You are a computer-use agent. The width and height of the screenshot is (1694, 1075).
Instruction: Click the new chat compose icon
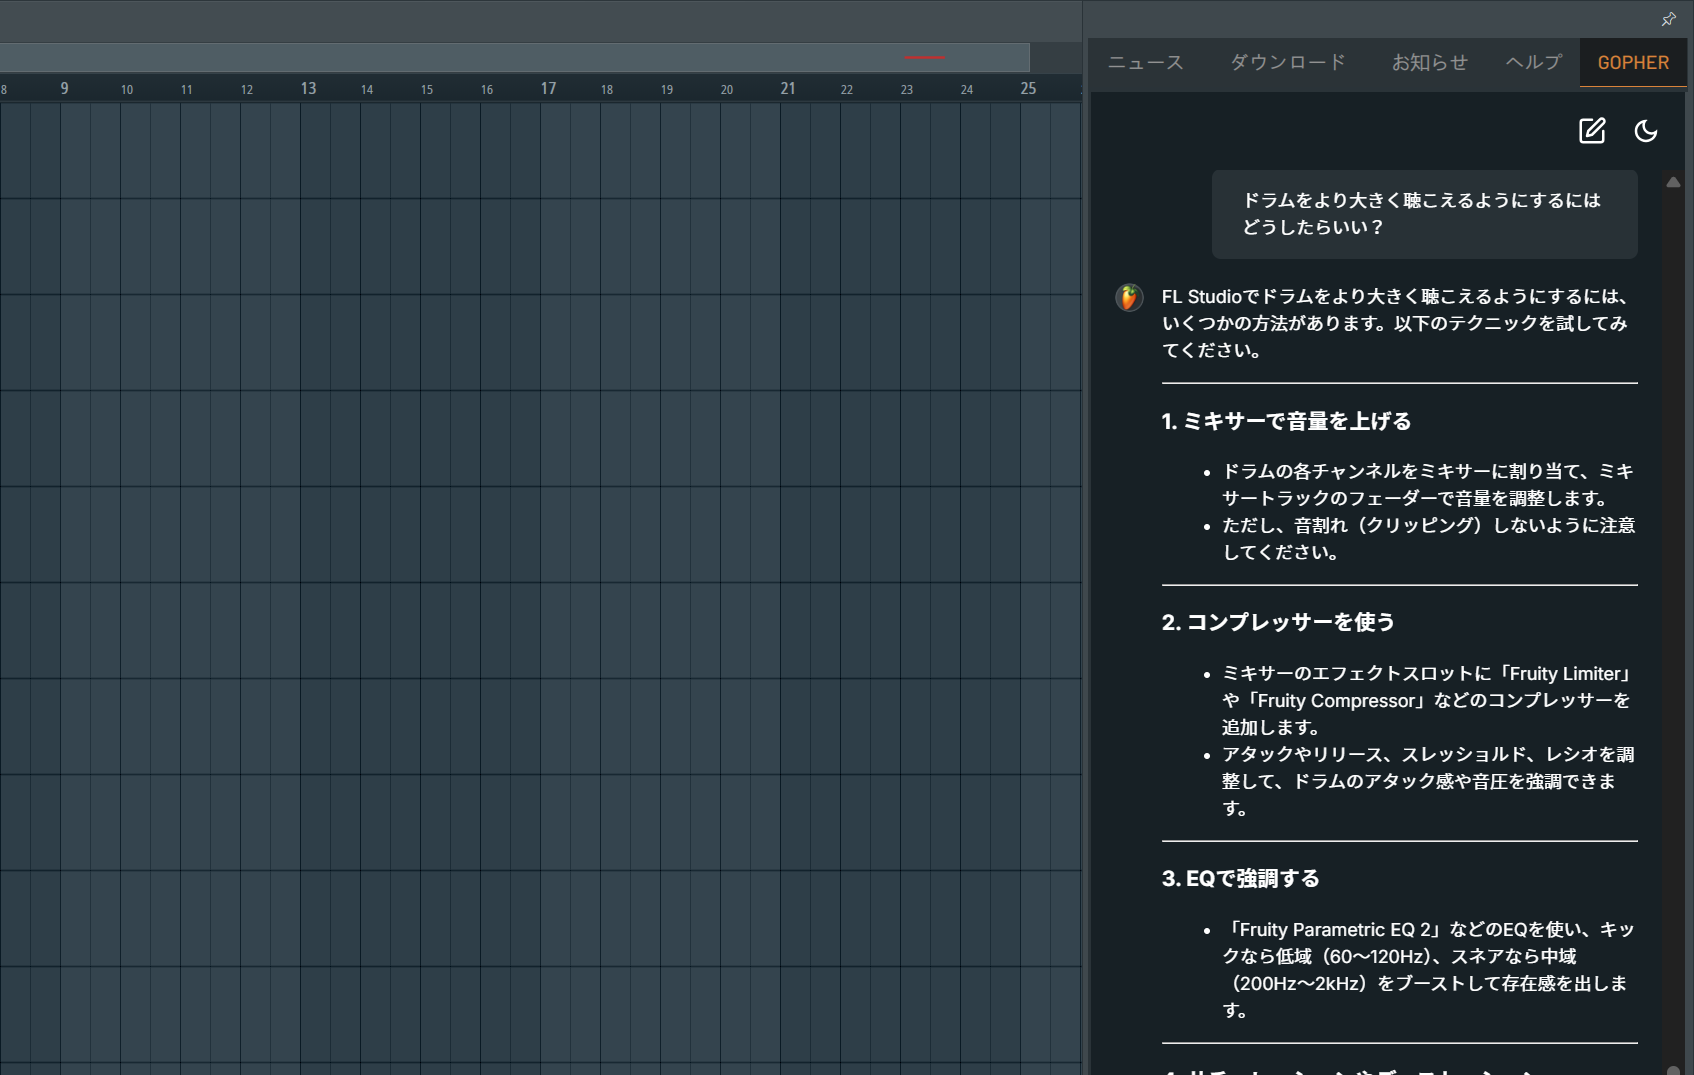1592,131
